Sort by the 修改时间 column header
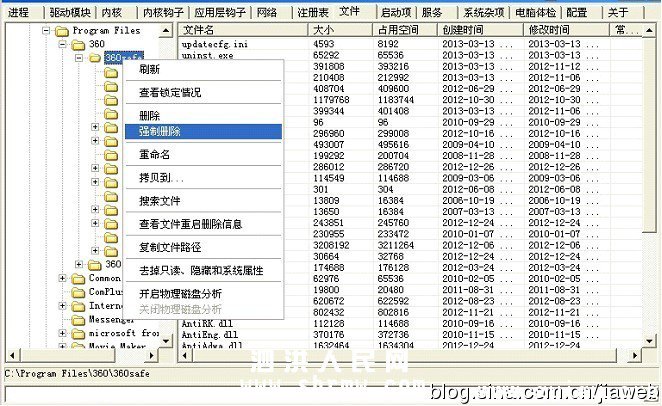The height and width of the screenshot is (406, 662). pyautogui.click(x=567, y=30)
